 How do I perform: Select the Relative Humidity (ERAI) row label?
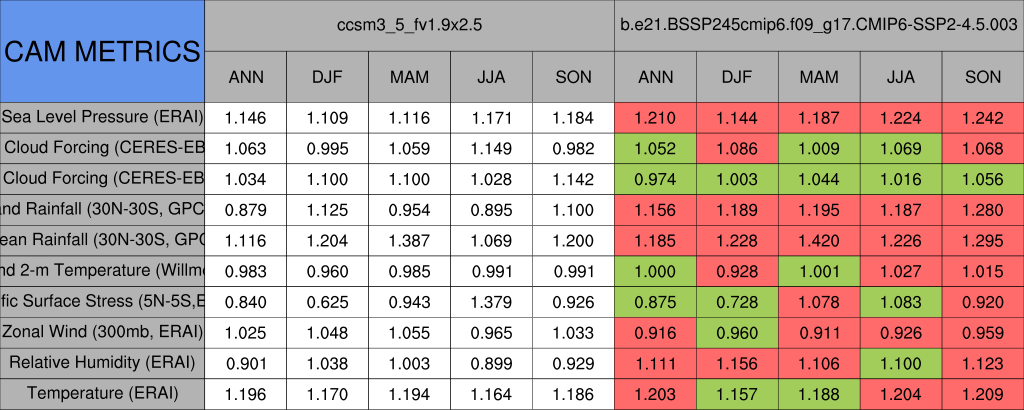102,362
